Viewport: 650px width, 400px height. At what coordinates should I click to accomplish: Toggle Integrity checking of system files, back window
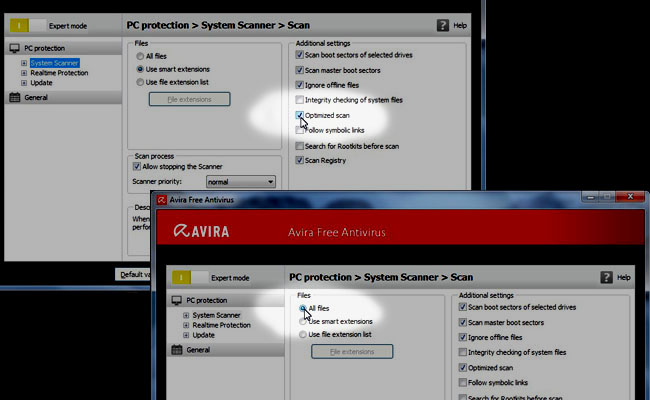click(299, 100)
